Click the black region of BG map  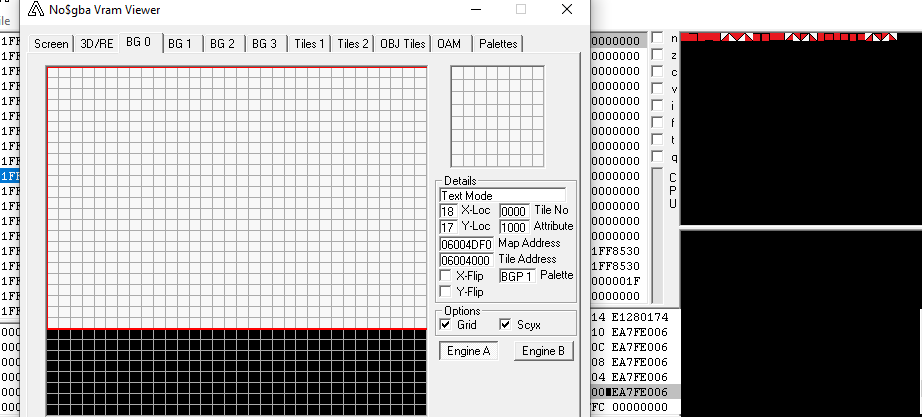237,372
